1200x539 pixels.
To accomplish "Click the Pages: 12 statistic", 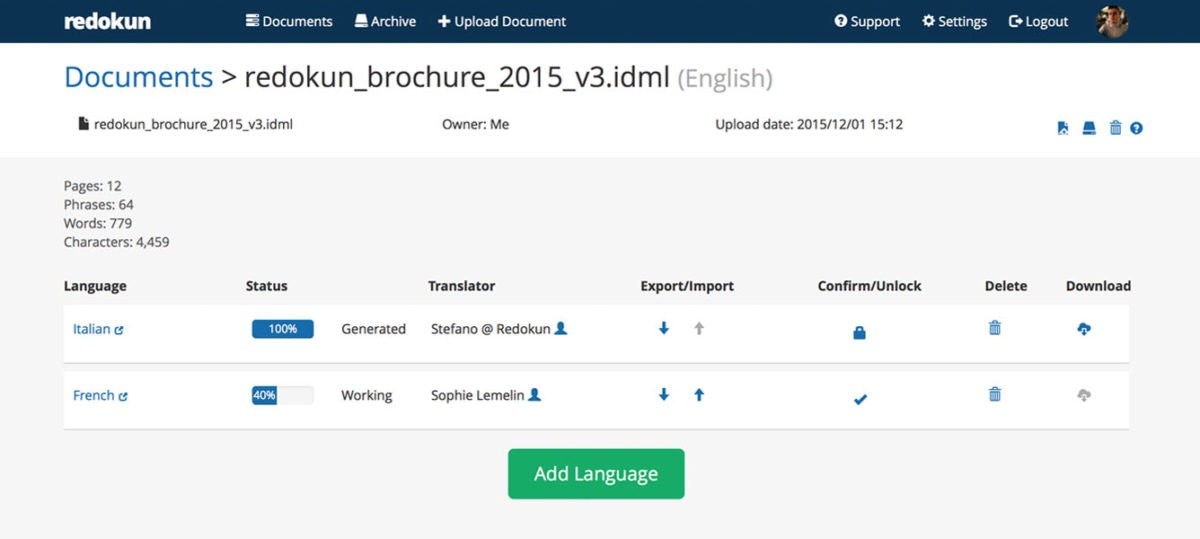I will [93, 186].
